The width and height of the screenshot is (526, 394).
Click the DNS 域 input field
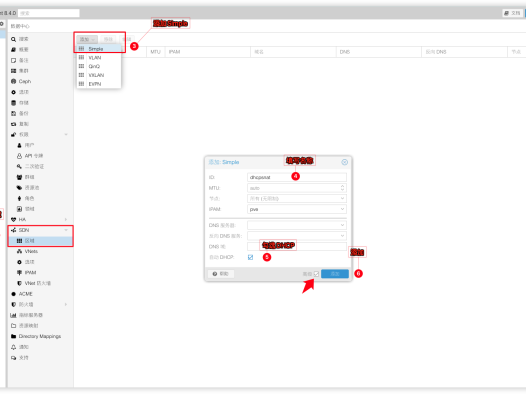(297, 246)
